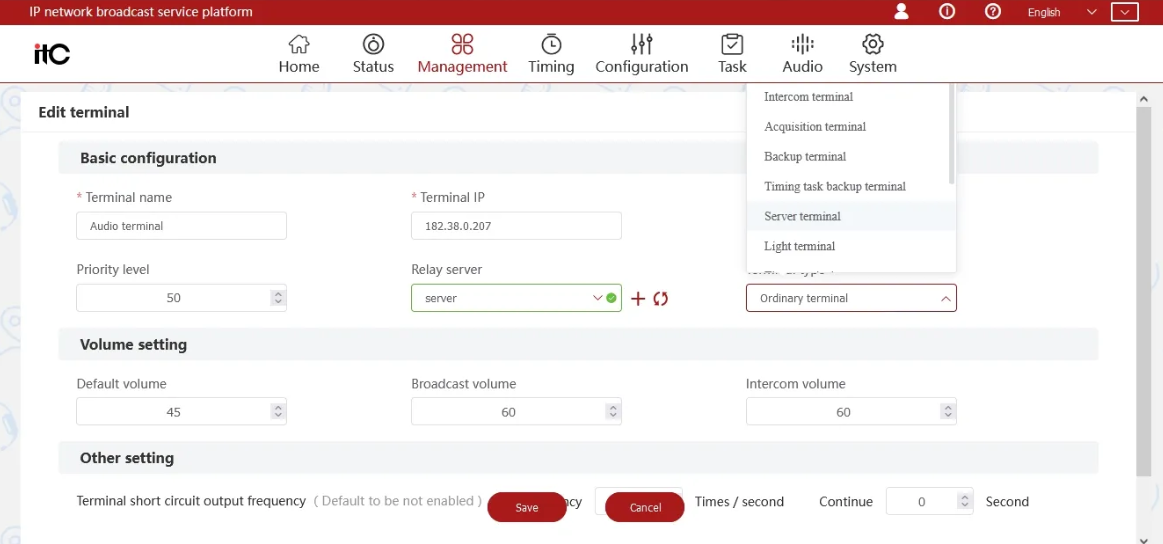The height and width of the screenshot is (544, 1163).
Task: Open the Configuration sliders icon
Action: [x=641, y=45]
